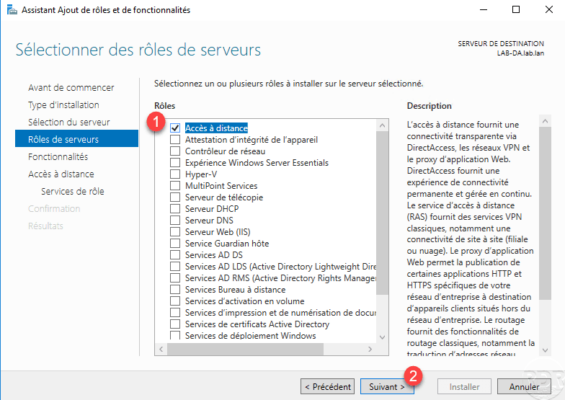Screen dimensions: 565x400
Task: Enable the Services AD DS checkbox
Action: [x=175, y=255]
